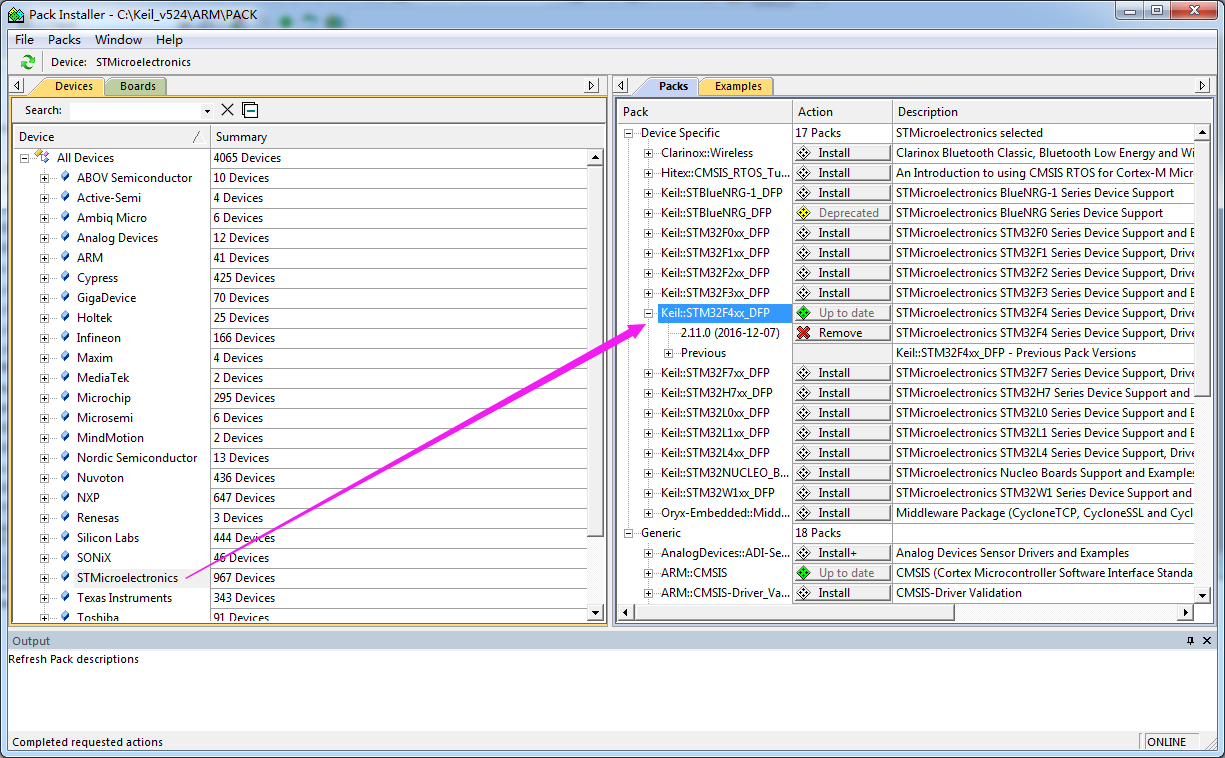Click Install+ for AnalogDevices::ADI-Se pack
1225x758 pixels.
(x=842, y=553)
